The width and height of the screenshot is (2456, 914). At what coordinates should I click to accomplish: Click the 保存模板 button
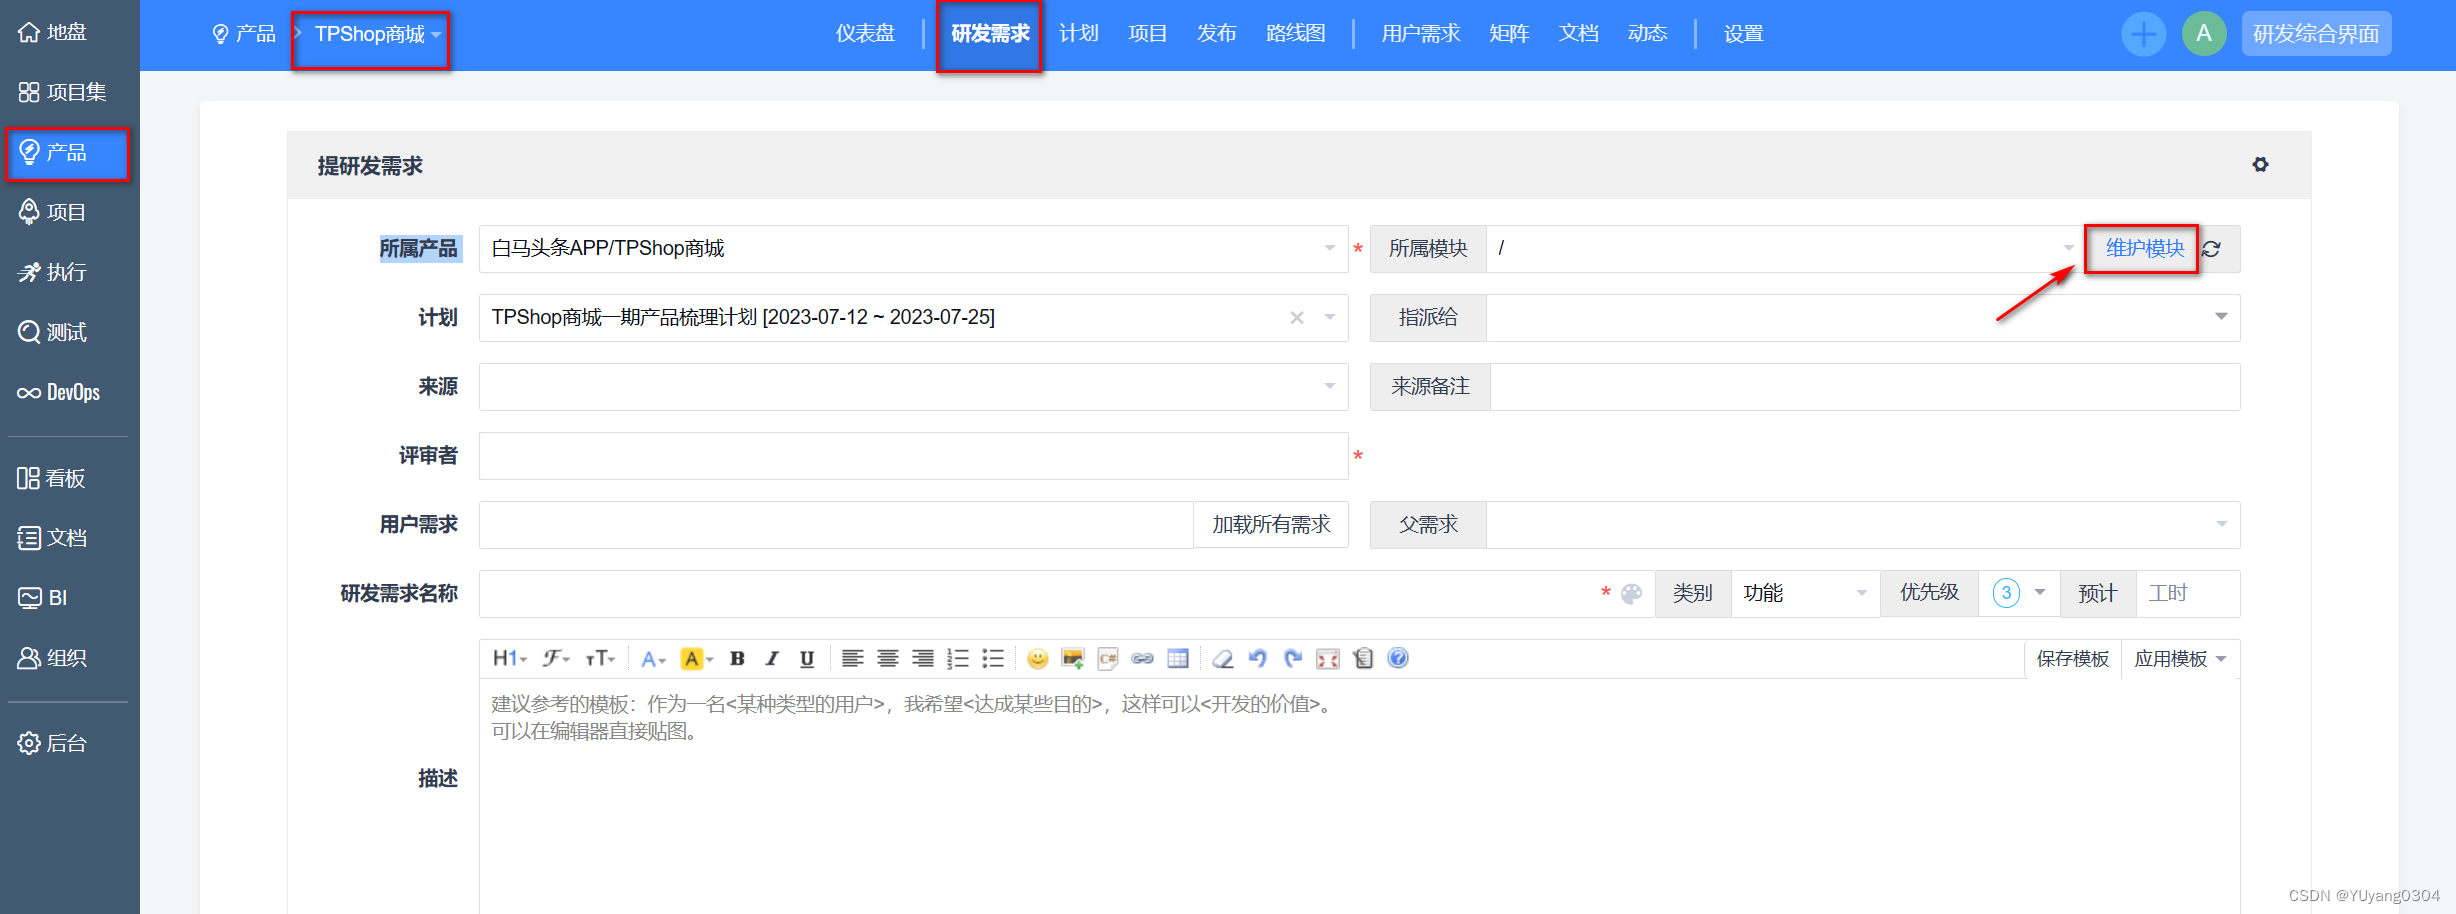(2073, 659)
